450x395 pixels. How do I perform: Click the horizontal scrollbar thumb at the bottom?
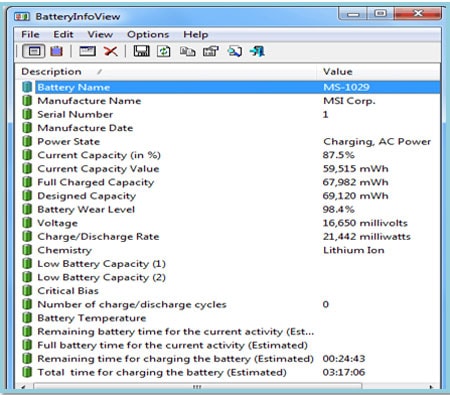click(197, 387)
